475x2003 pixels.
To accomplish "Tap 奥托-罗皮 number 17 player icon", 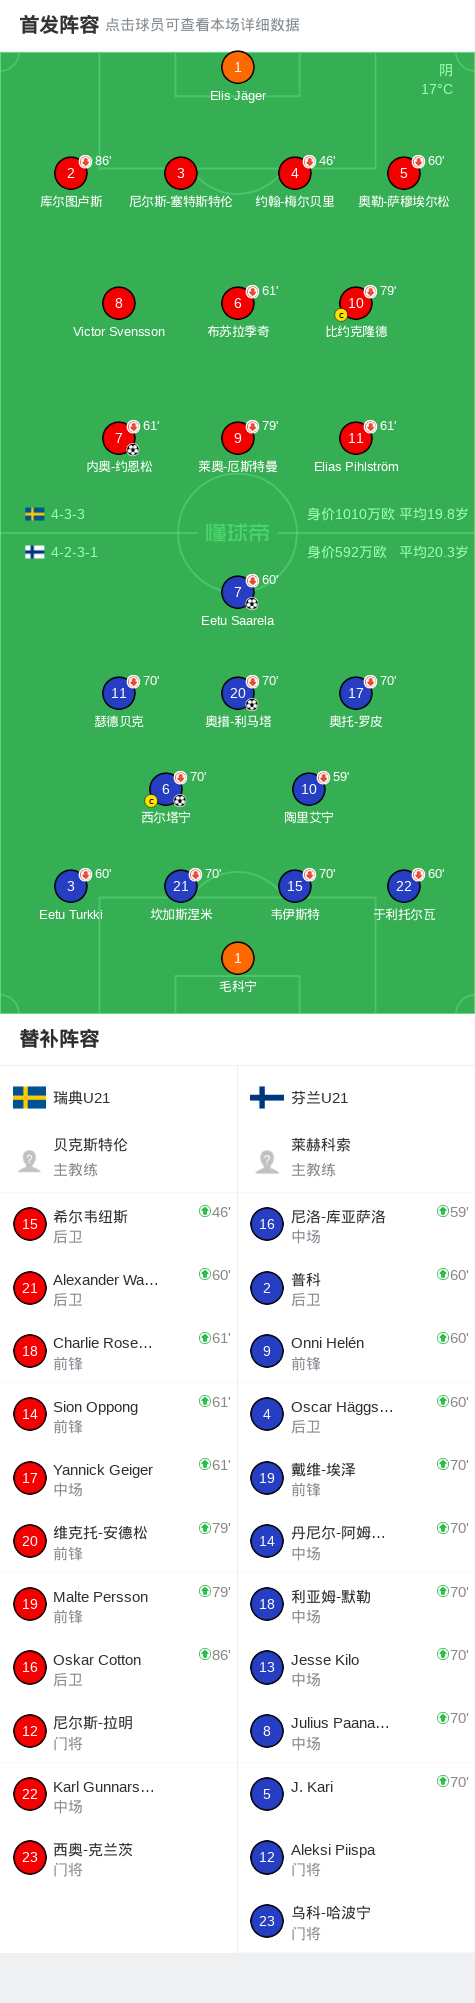I will point(356,693).
